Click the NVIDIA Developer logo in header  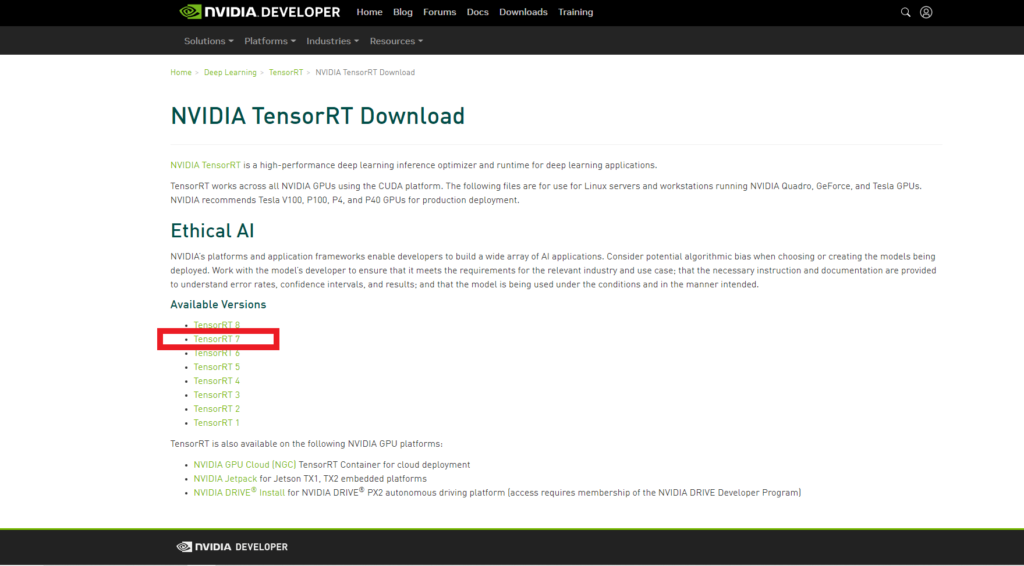pos(260,12)
